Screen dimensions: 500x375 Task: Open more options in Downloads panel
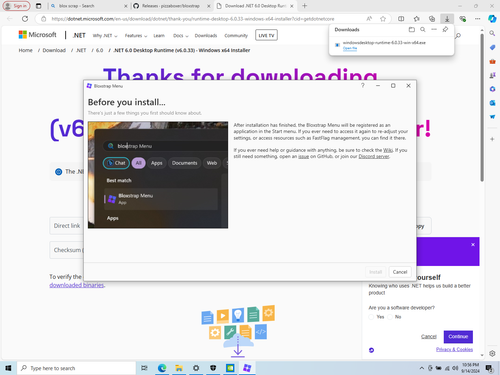pyautogui.click(x=434, y=30)
